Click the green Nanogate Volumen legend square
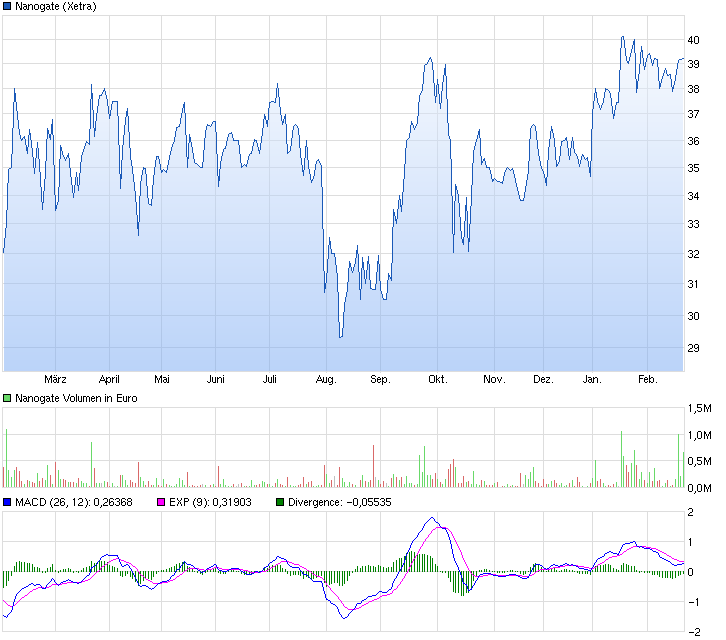The width and height of the screenshot is (726, 640). click(7, 398)
